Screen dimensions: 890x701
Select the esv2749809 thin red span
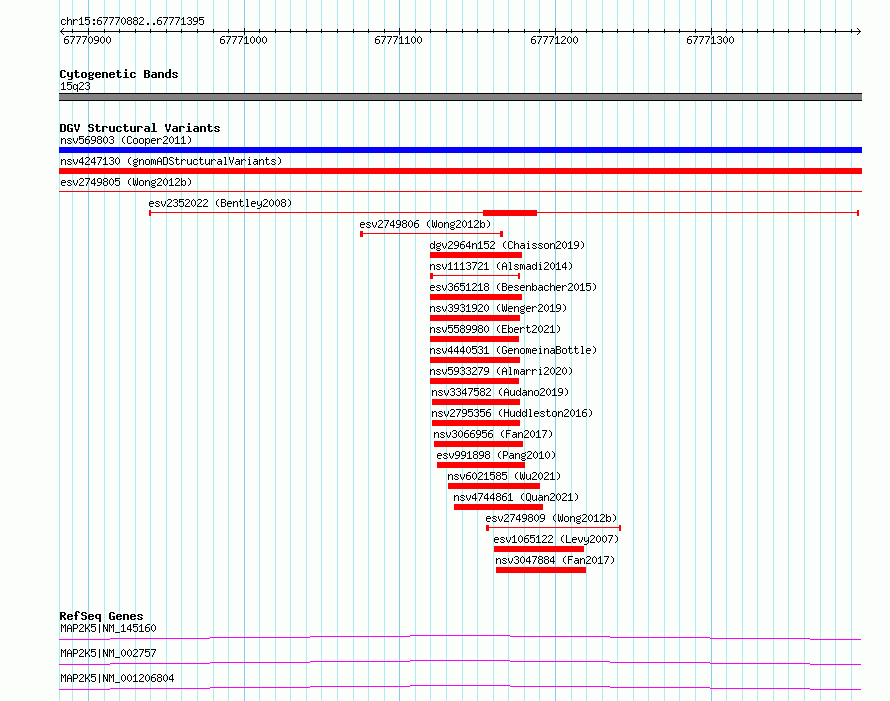[x=553, y=528]
